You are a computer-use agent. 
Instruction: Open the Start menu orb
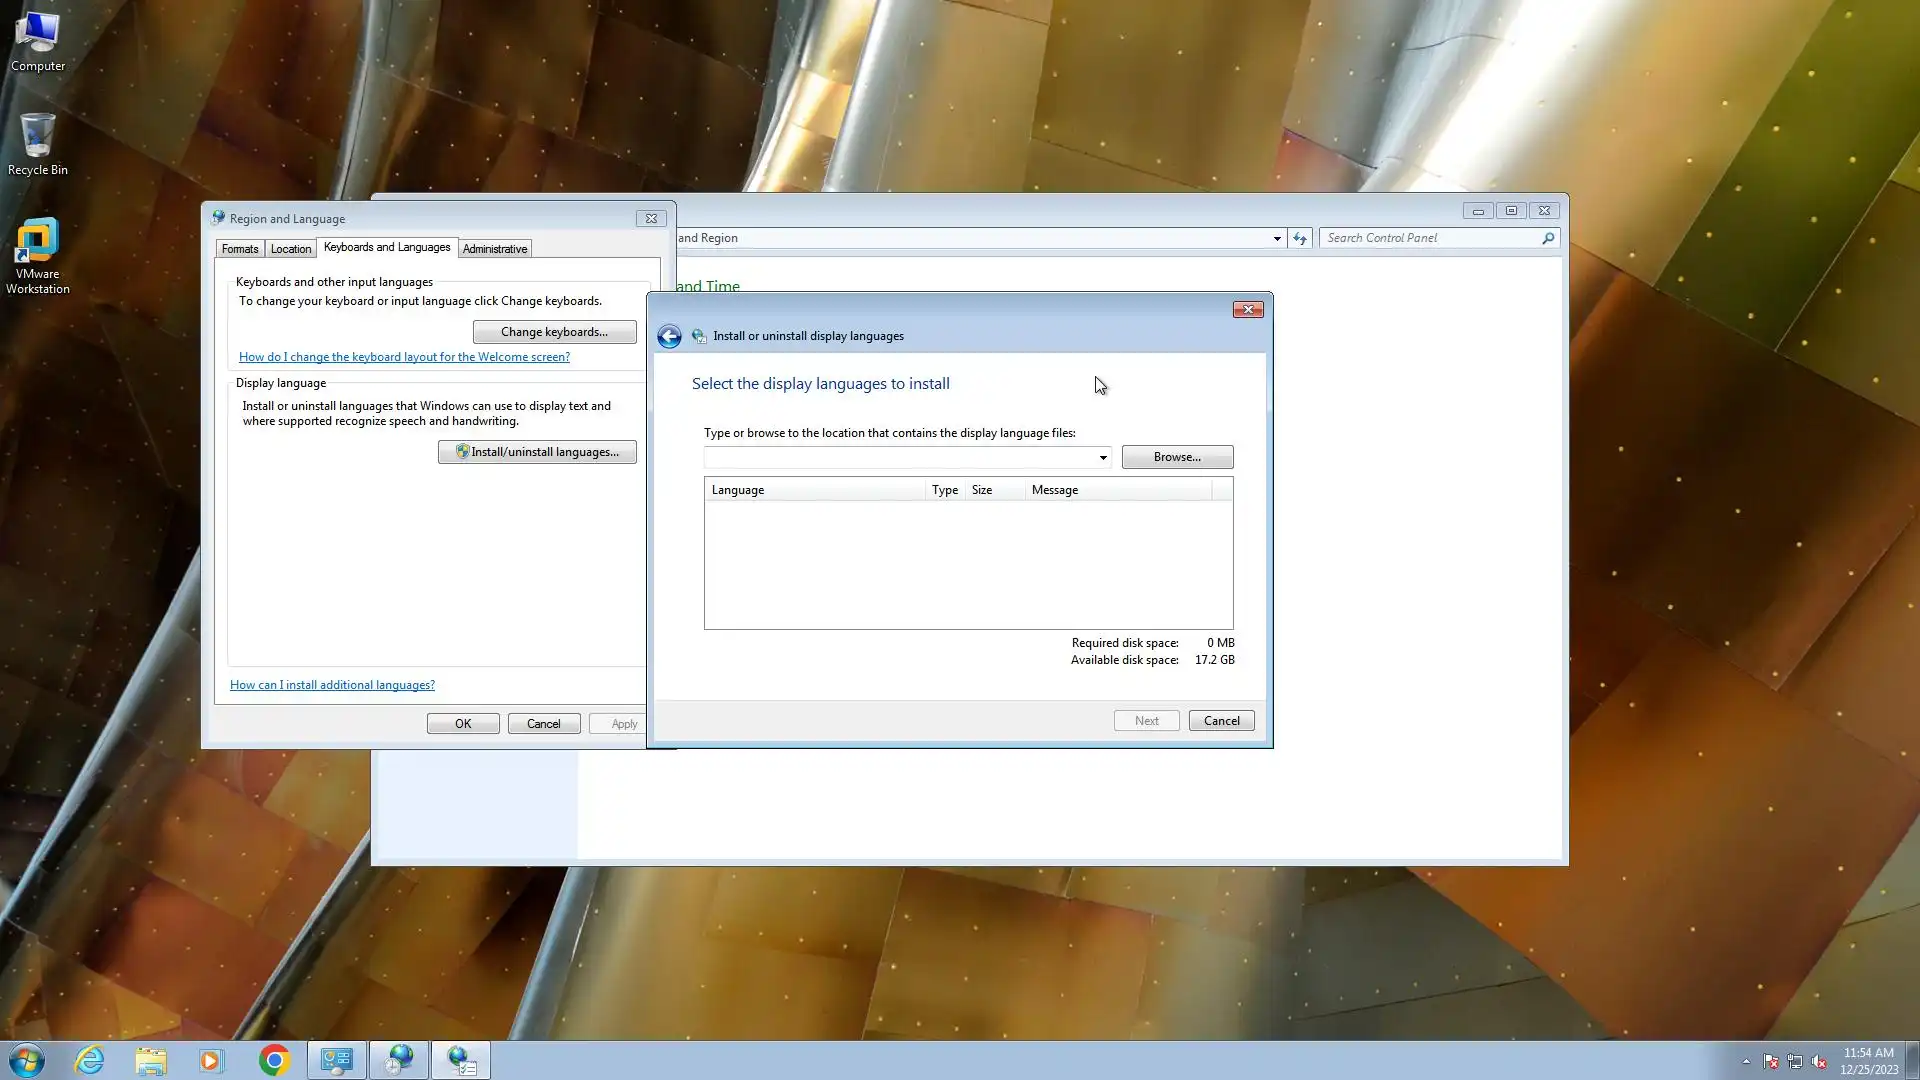27,1060
